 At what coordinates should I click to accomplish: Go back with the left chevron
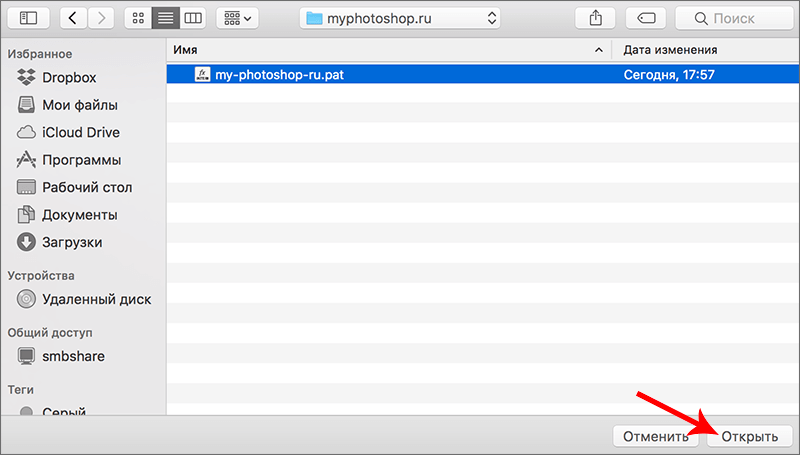75,17
